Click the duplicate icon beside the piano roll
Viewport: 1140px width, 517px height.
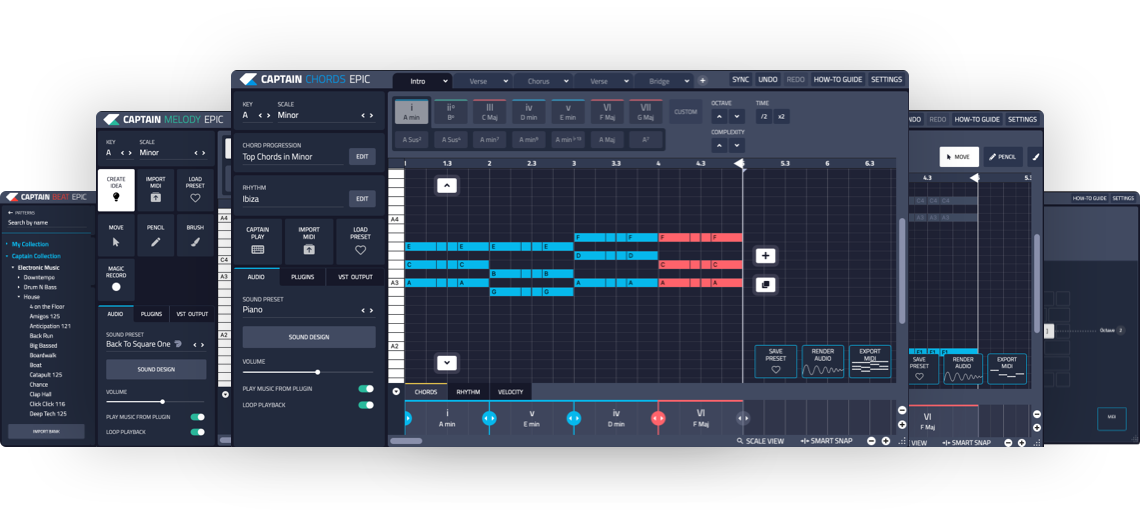point(765,285)
